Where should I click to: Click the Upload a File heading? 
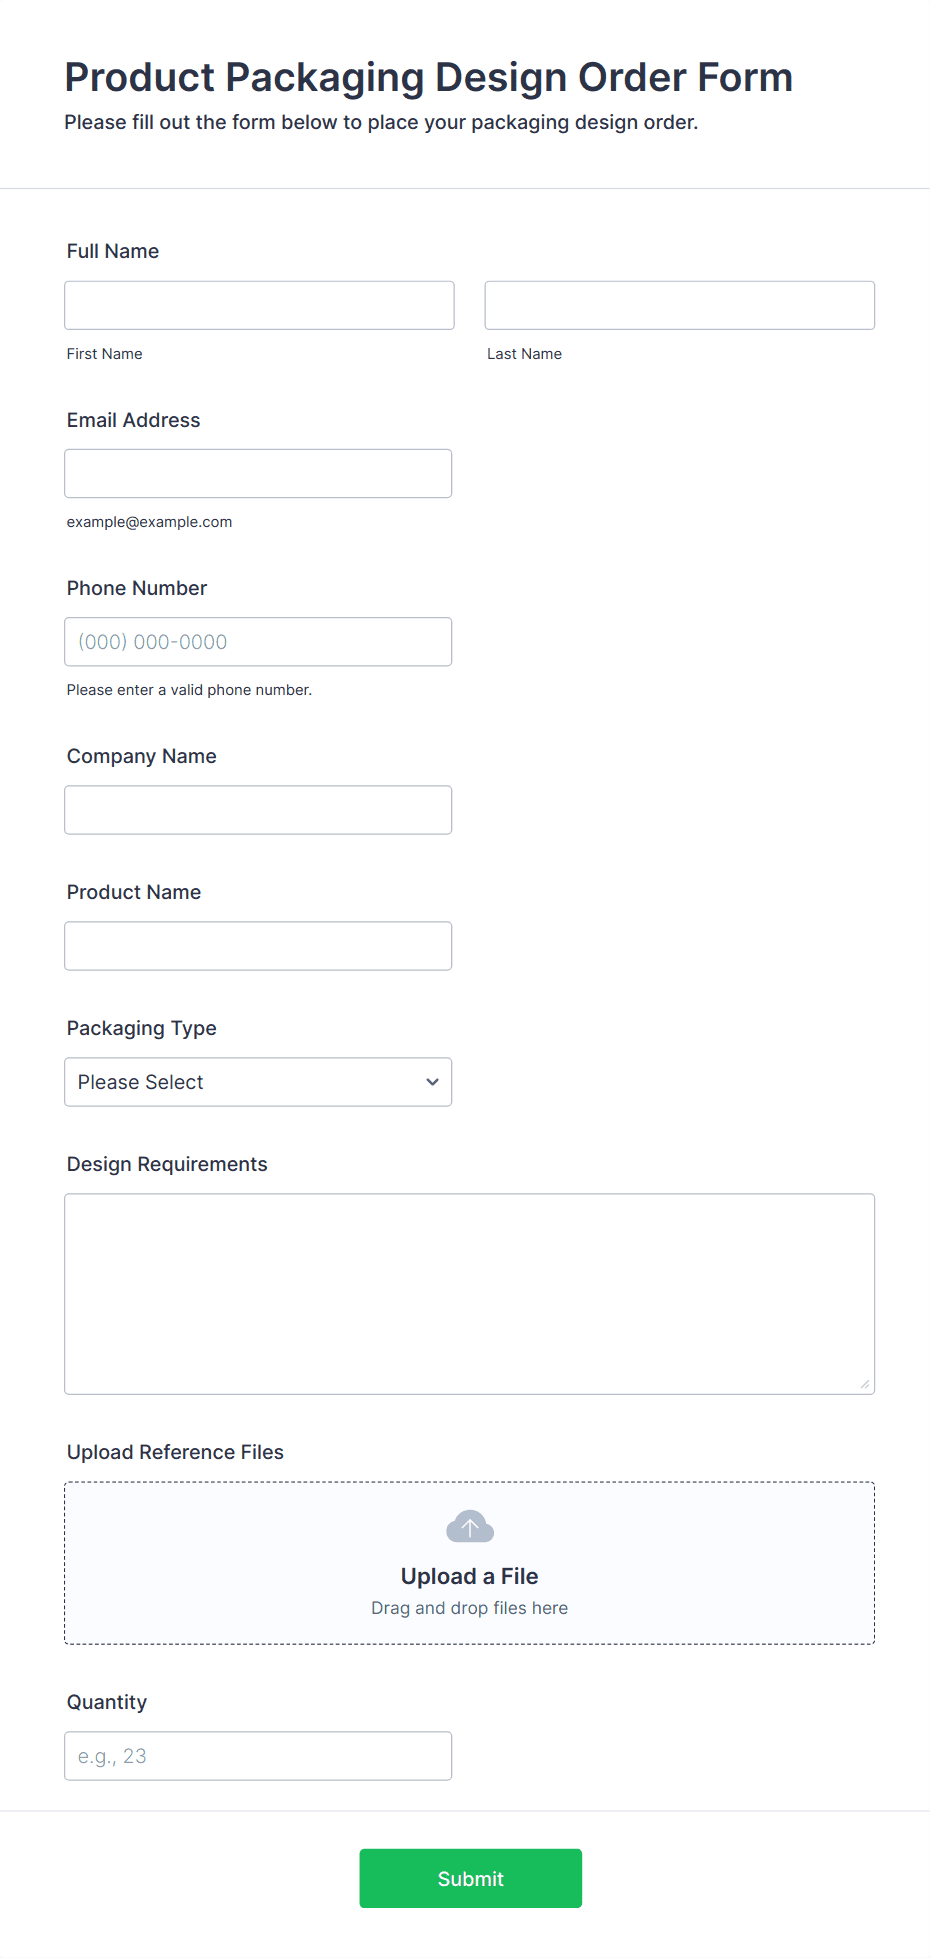pyautogui.click(x=469, y=1576)
